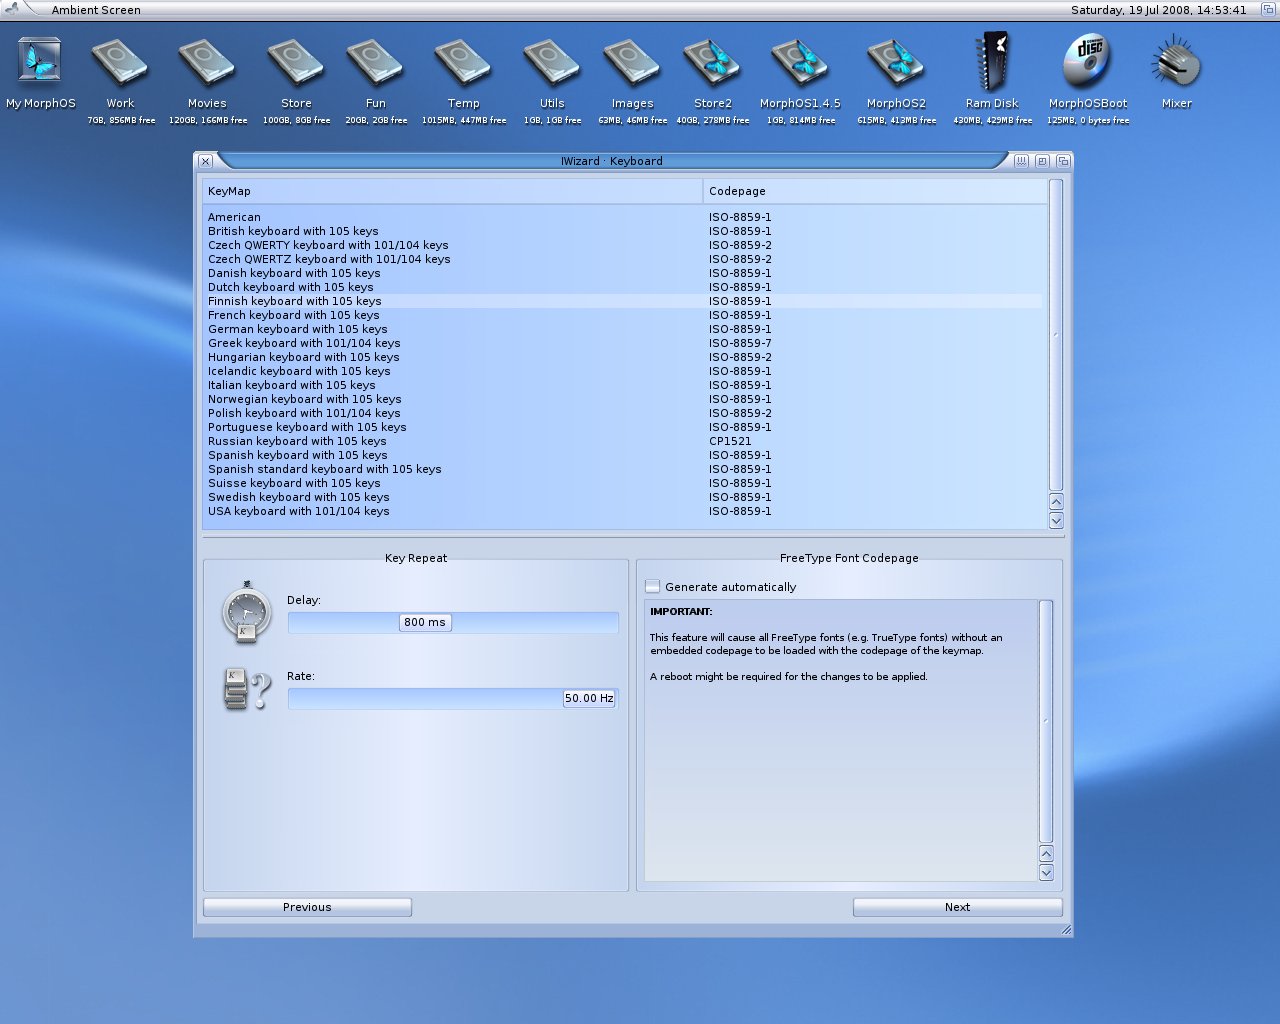Image resolution: width=1280 pixels, height=1024 pixels.
Task: Open the MorphOS2 drive icon
Action: [896, 62]
